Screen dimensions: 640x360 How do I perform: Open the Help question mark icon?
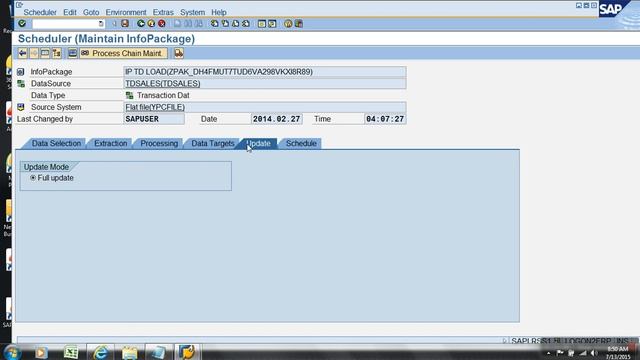tap(288, 24)
